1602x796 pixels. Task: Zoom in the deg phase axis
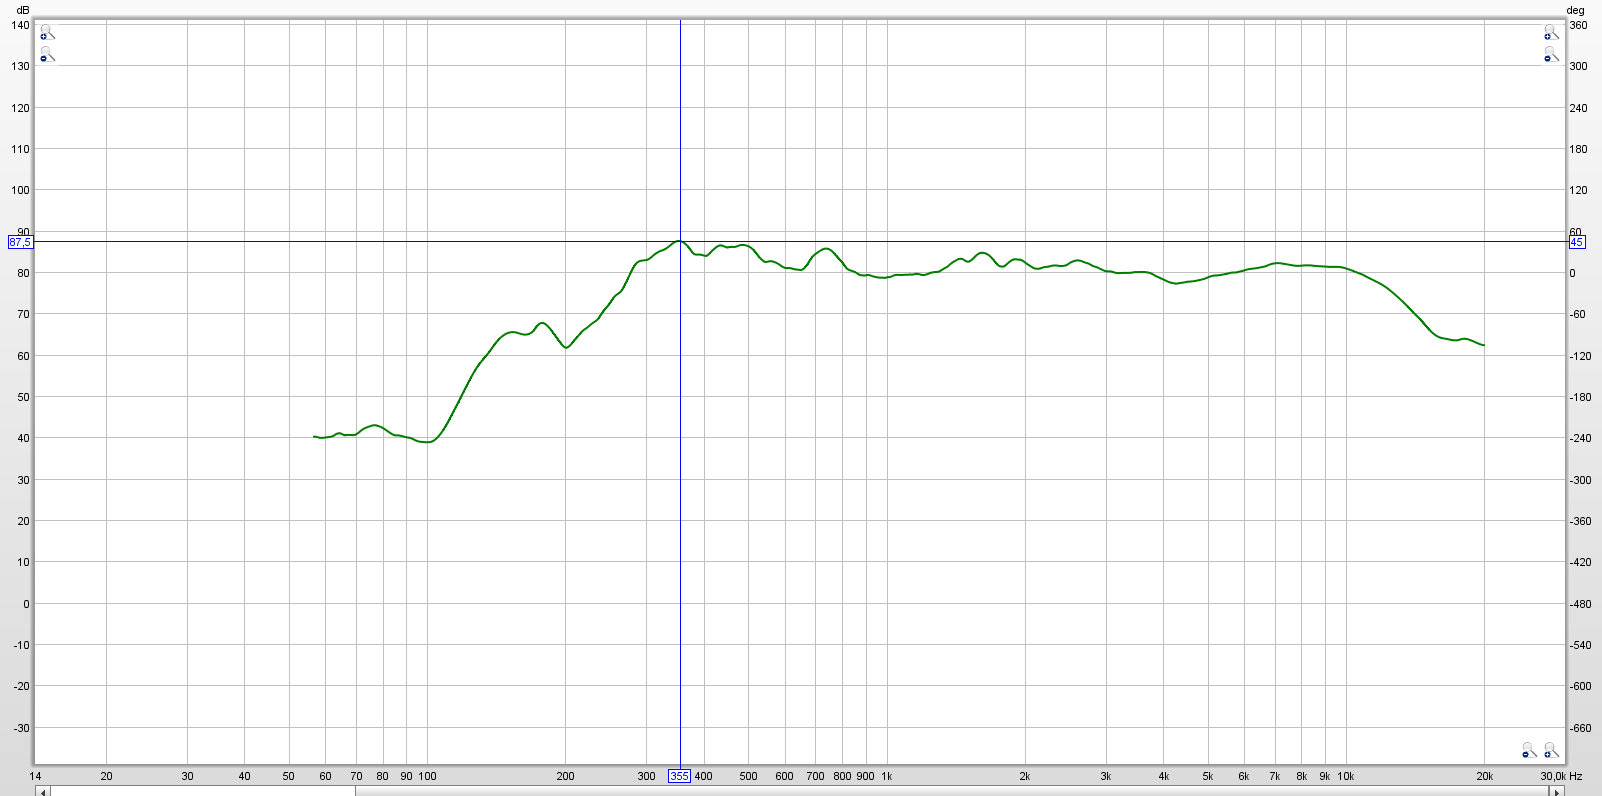(x=1551, y=33)
